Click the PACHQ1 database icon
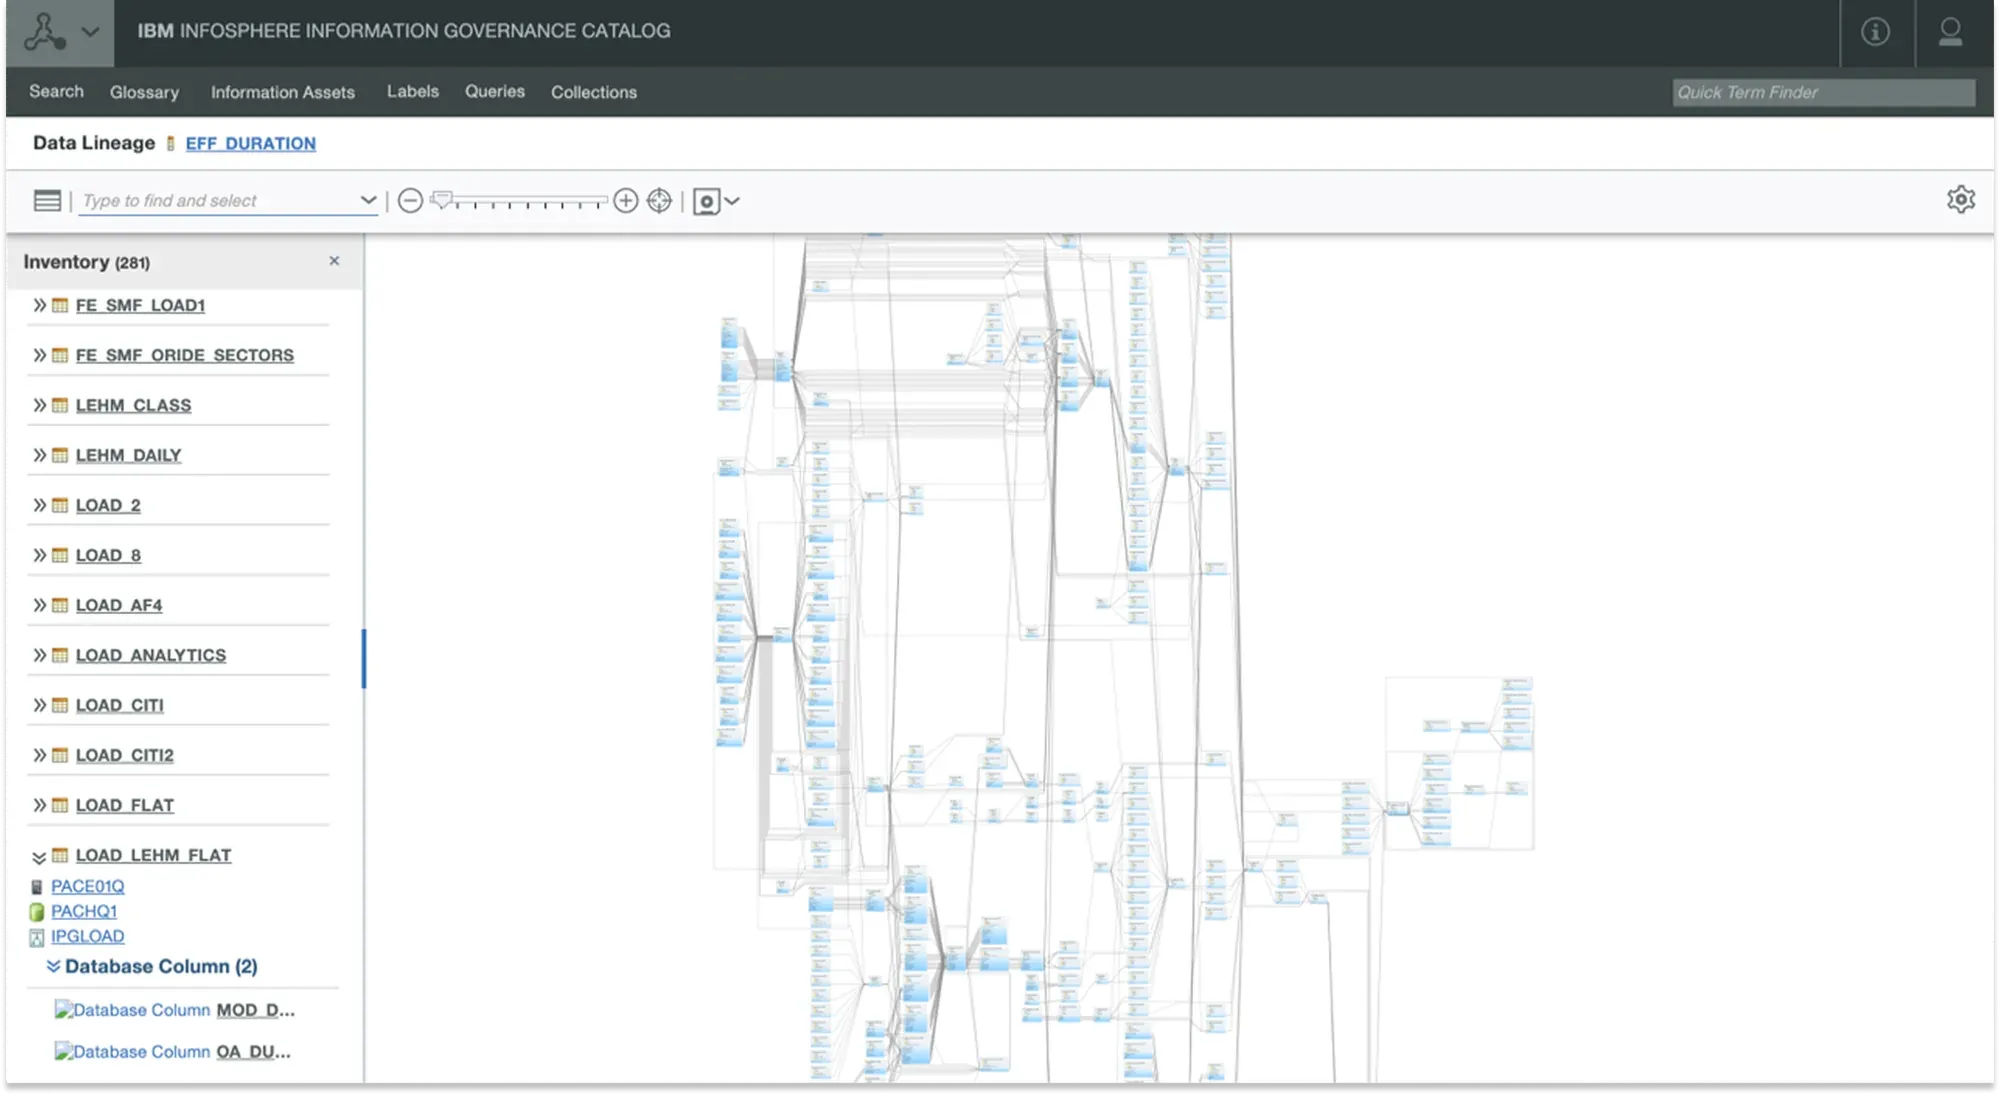The image size is (2000, 1095). pos(37,911)
